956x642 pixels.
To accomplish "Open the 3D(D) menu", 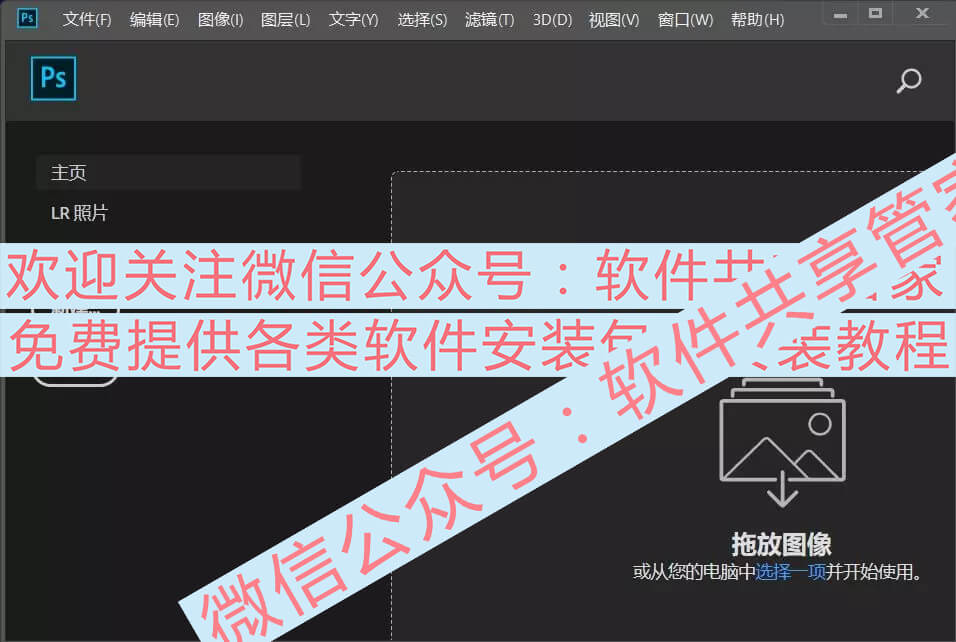I will click(552, 20).
